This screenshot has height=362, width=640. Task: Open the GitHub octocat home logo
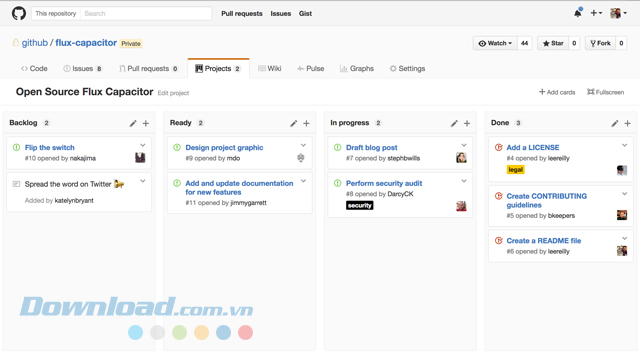pyautogui.click(x=19, y=13)
